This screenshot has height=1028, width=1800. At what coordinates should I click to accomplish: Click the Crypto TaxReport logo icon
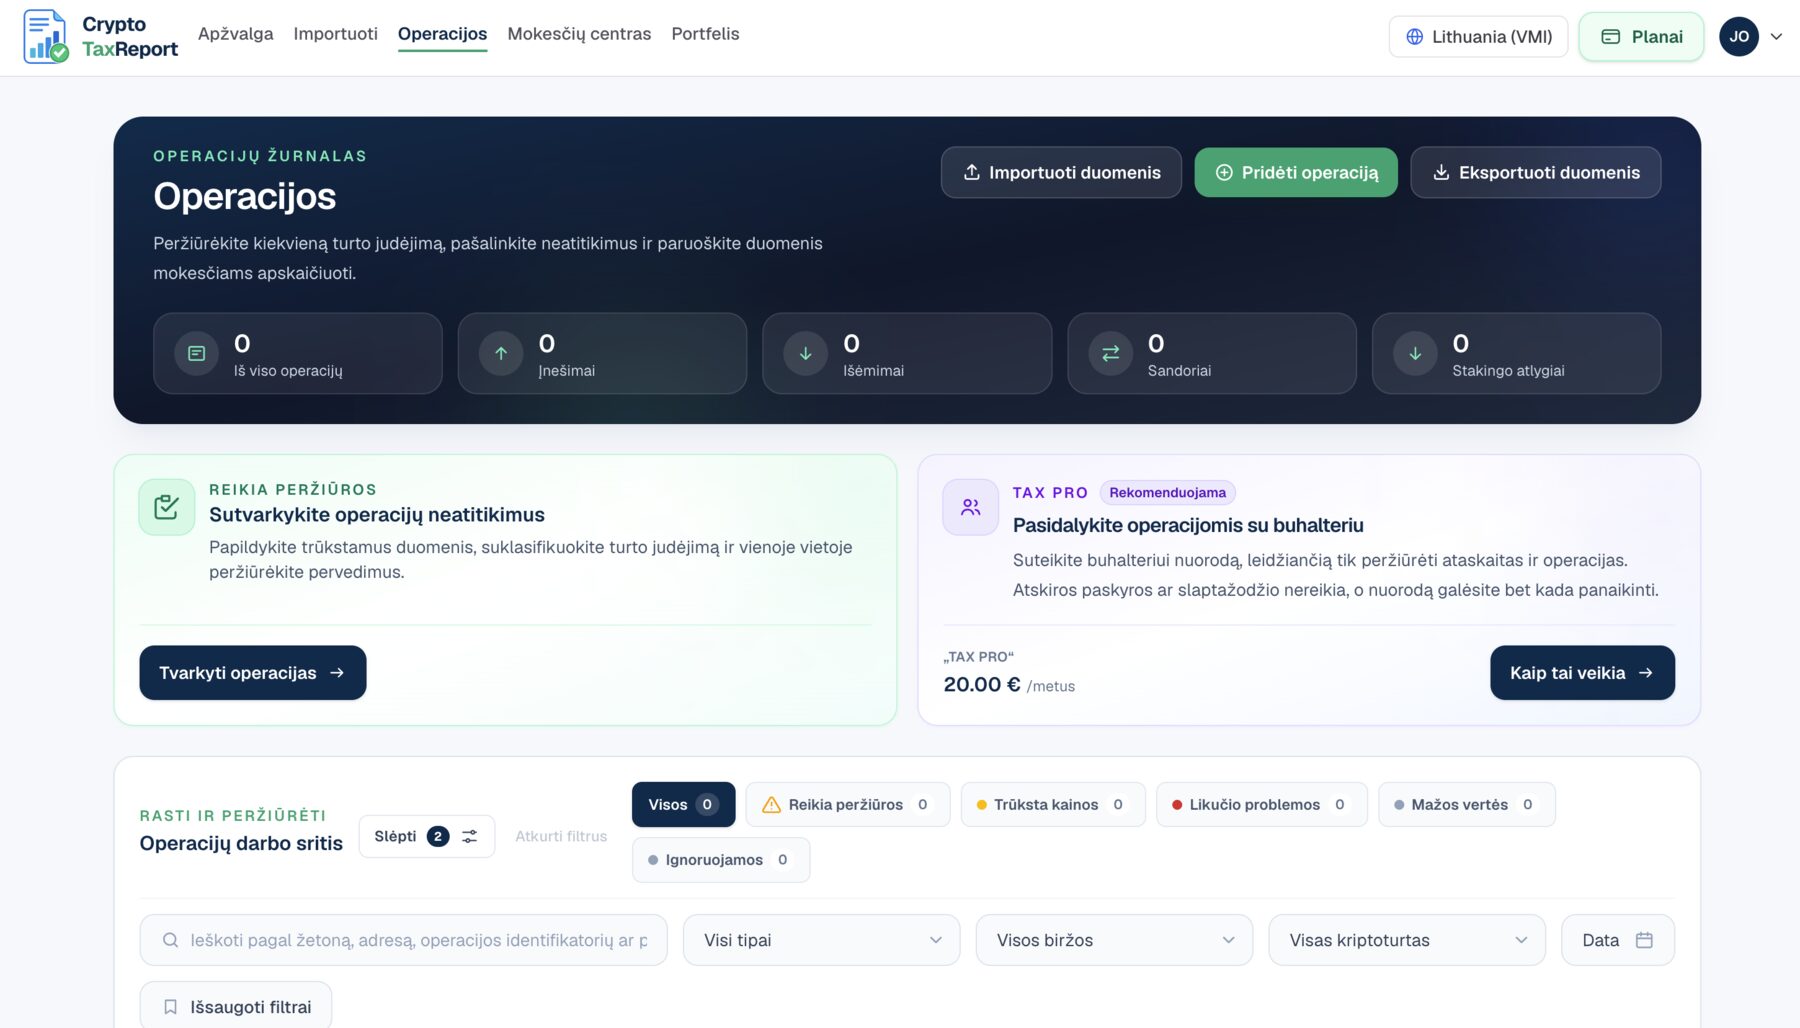tap(46, 36)
